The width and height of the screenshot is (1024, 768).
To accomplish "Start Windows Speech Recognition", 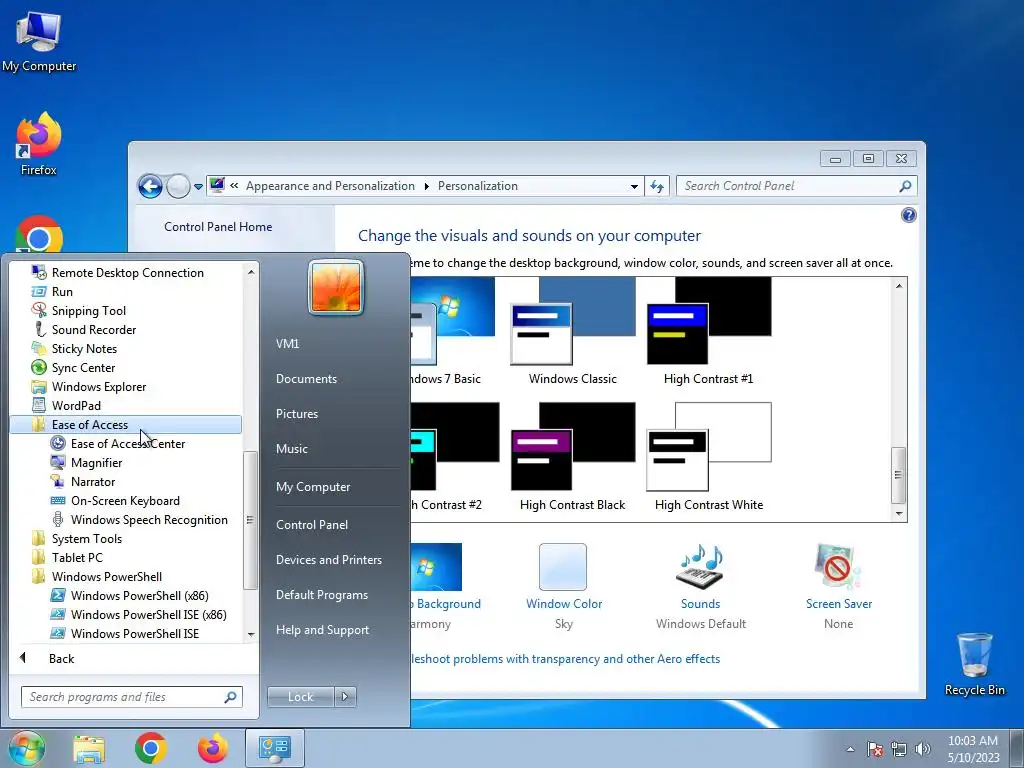I will point(139,519).
